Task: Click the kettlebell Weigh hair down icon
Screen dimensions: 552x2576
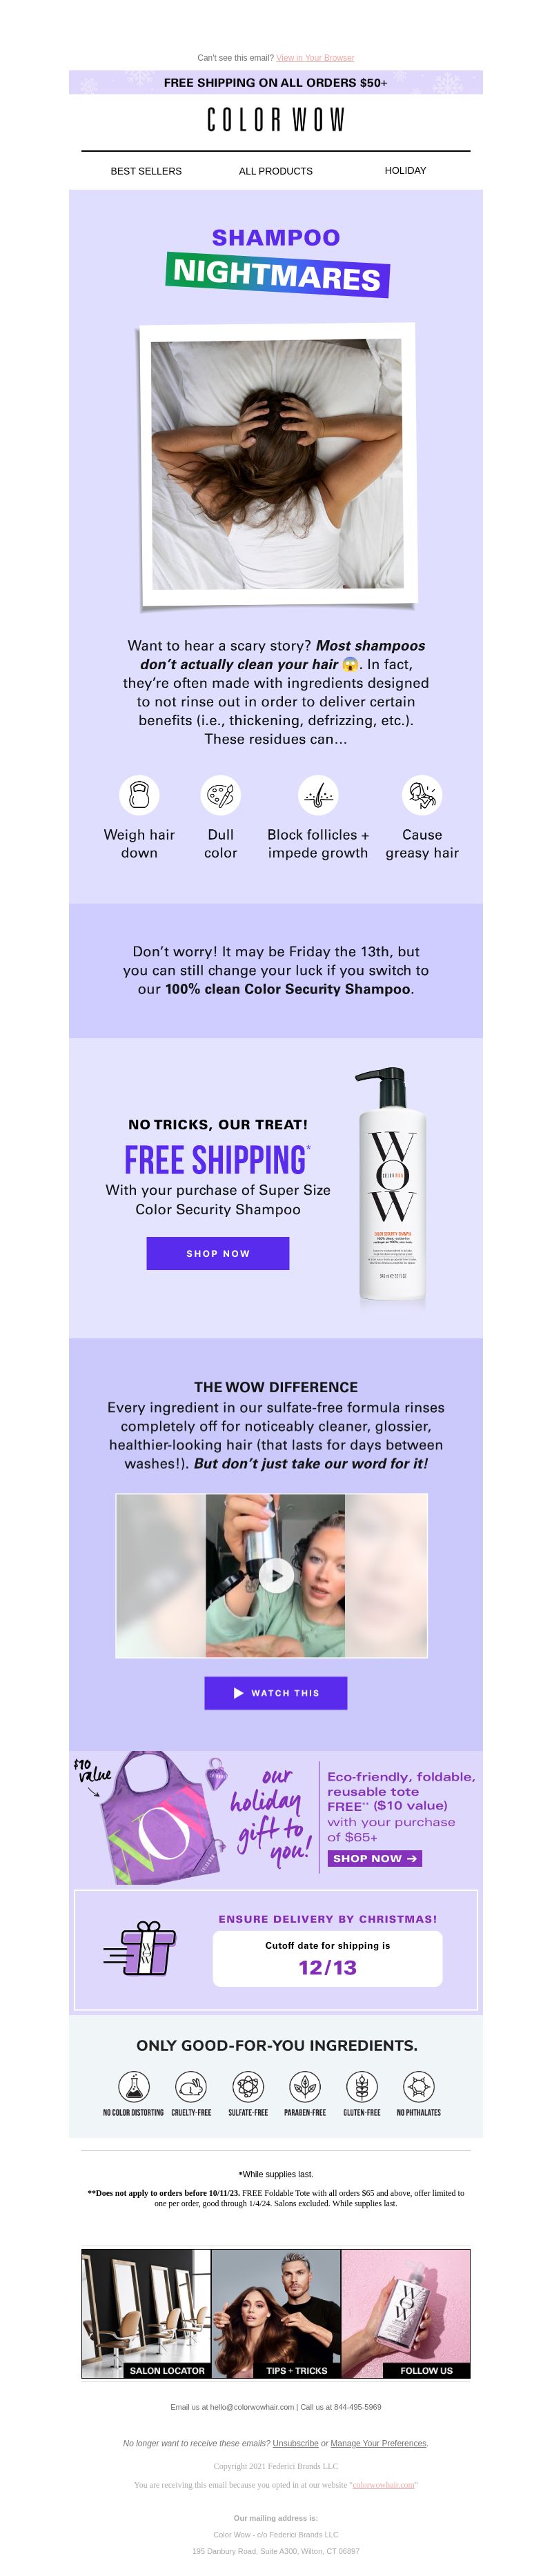Action: point(139,795)
